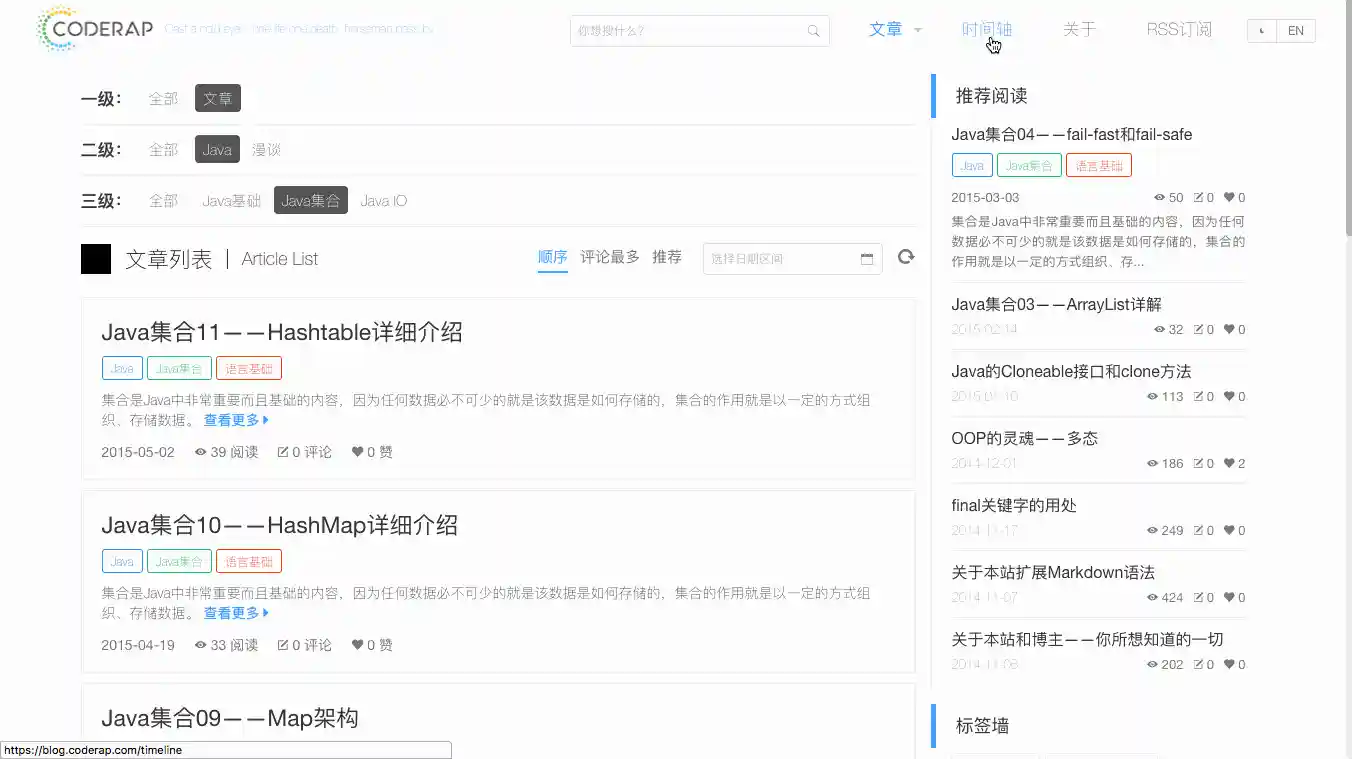
Task: Click the eye icon beside 50 in fail-fast entry
Action: tap(1160, 198)
